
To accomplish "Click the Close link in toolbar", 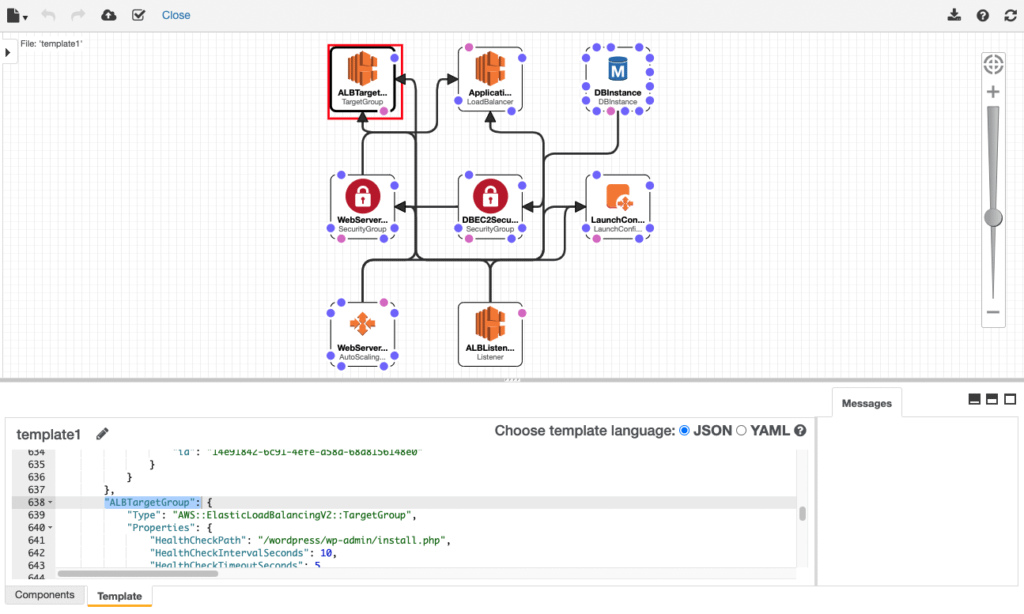I will point(176,15).
